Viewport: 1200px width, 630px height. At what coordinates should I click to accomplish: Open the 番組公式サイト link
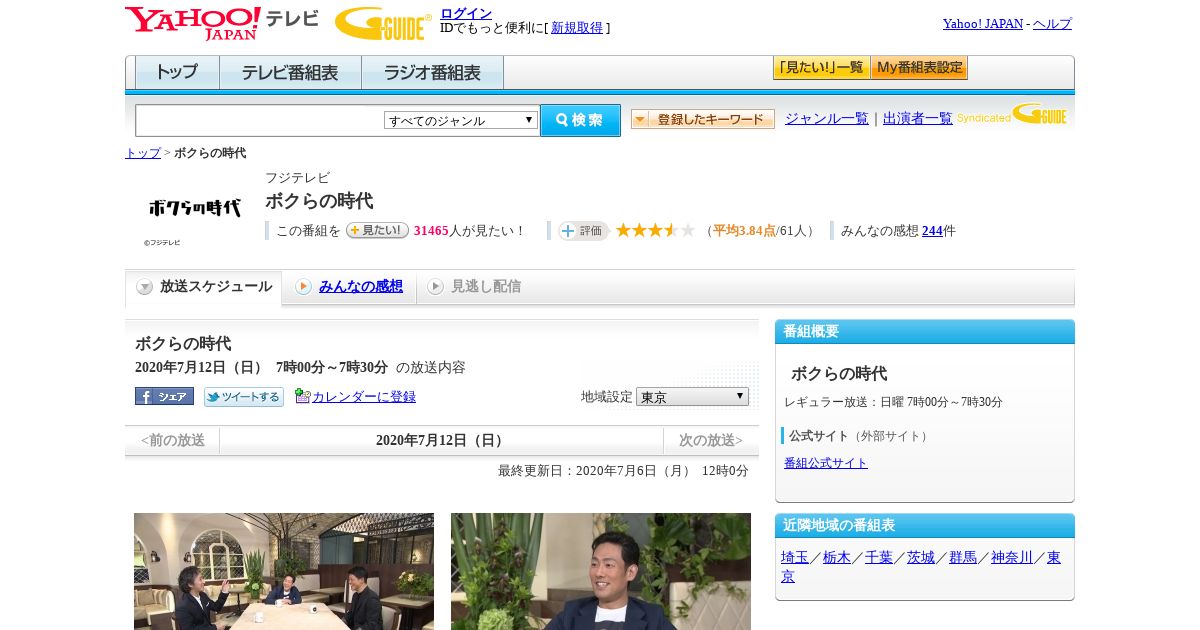pos(826,463)
